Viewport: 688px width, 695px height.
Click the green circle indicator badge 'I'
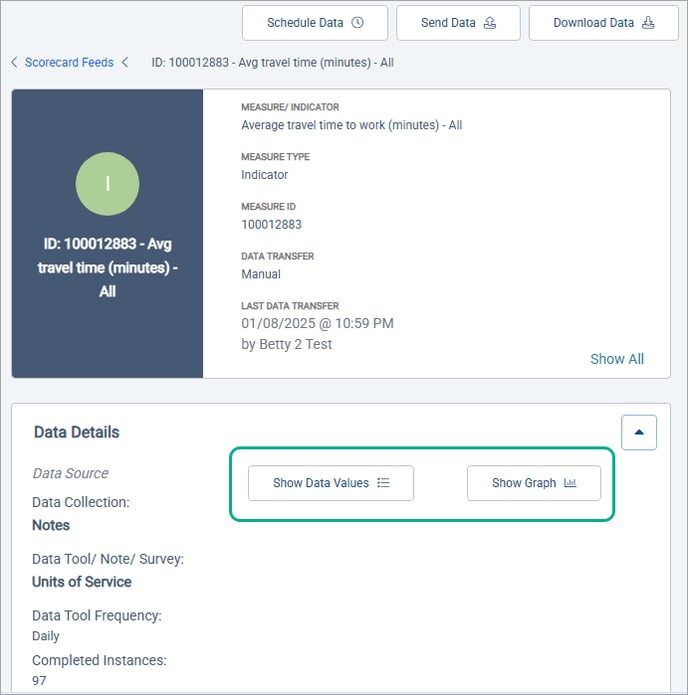point(107,184)
